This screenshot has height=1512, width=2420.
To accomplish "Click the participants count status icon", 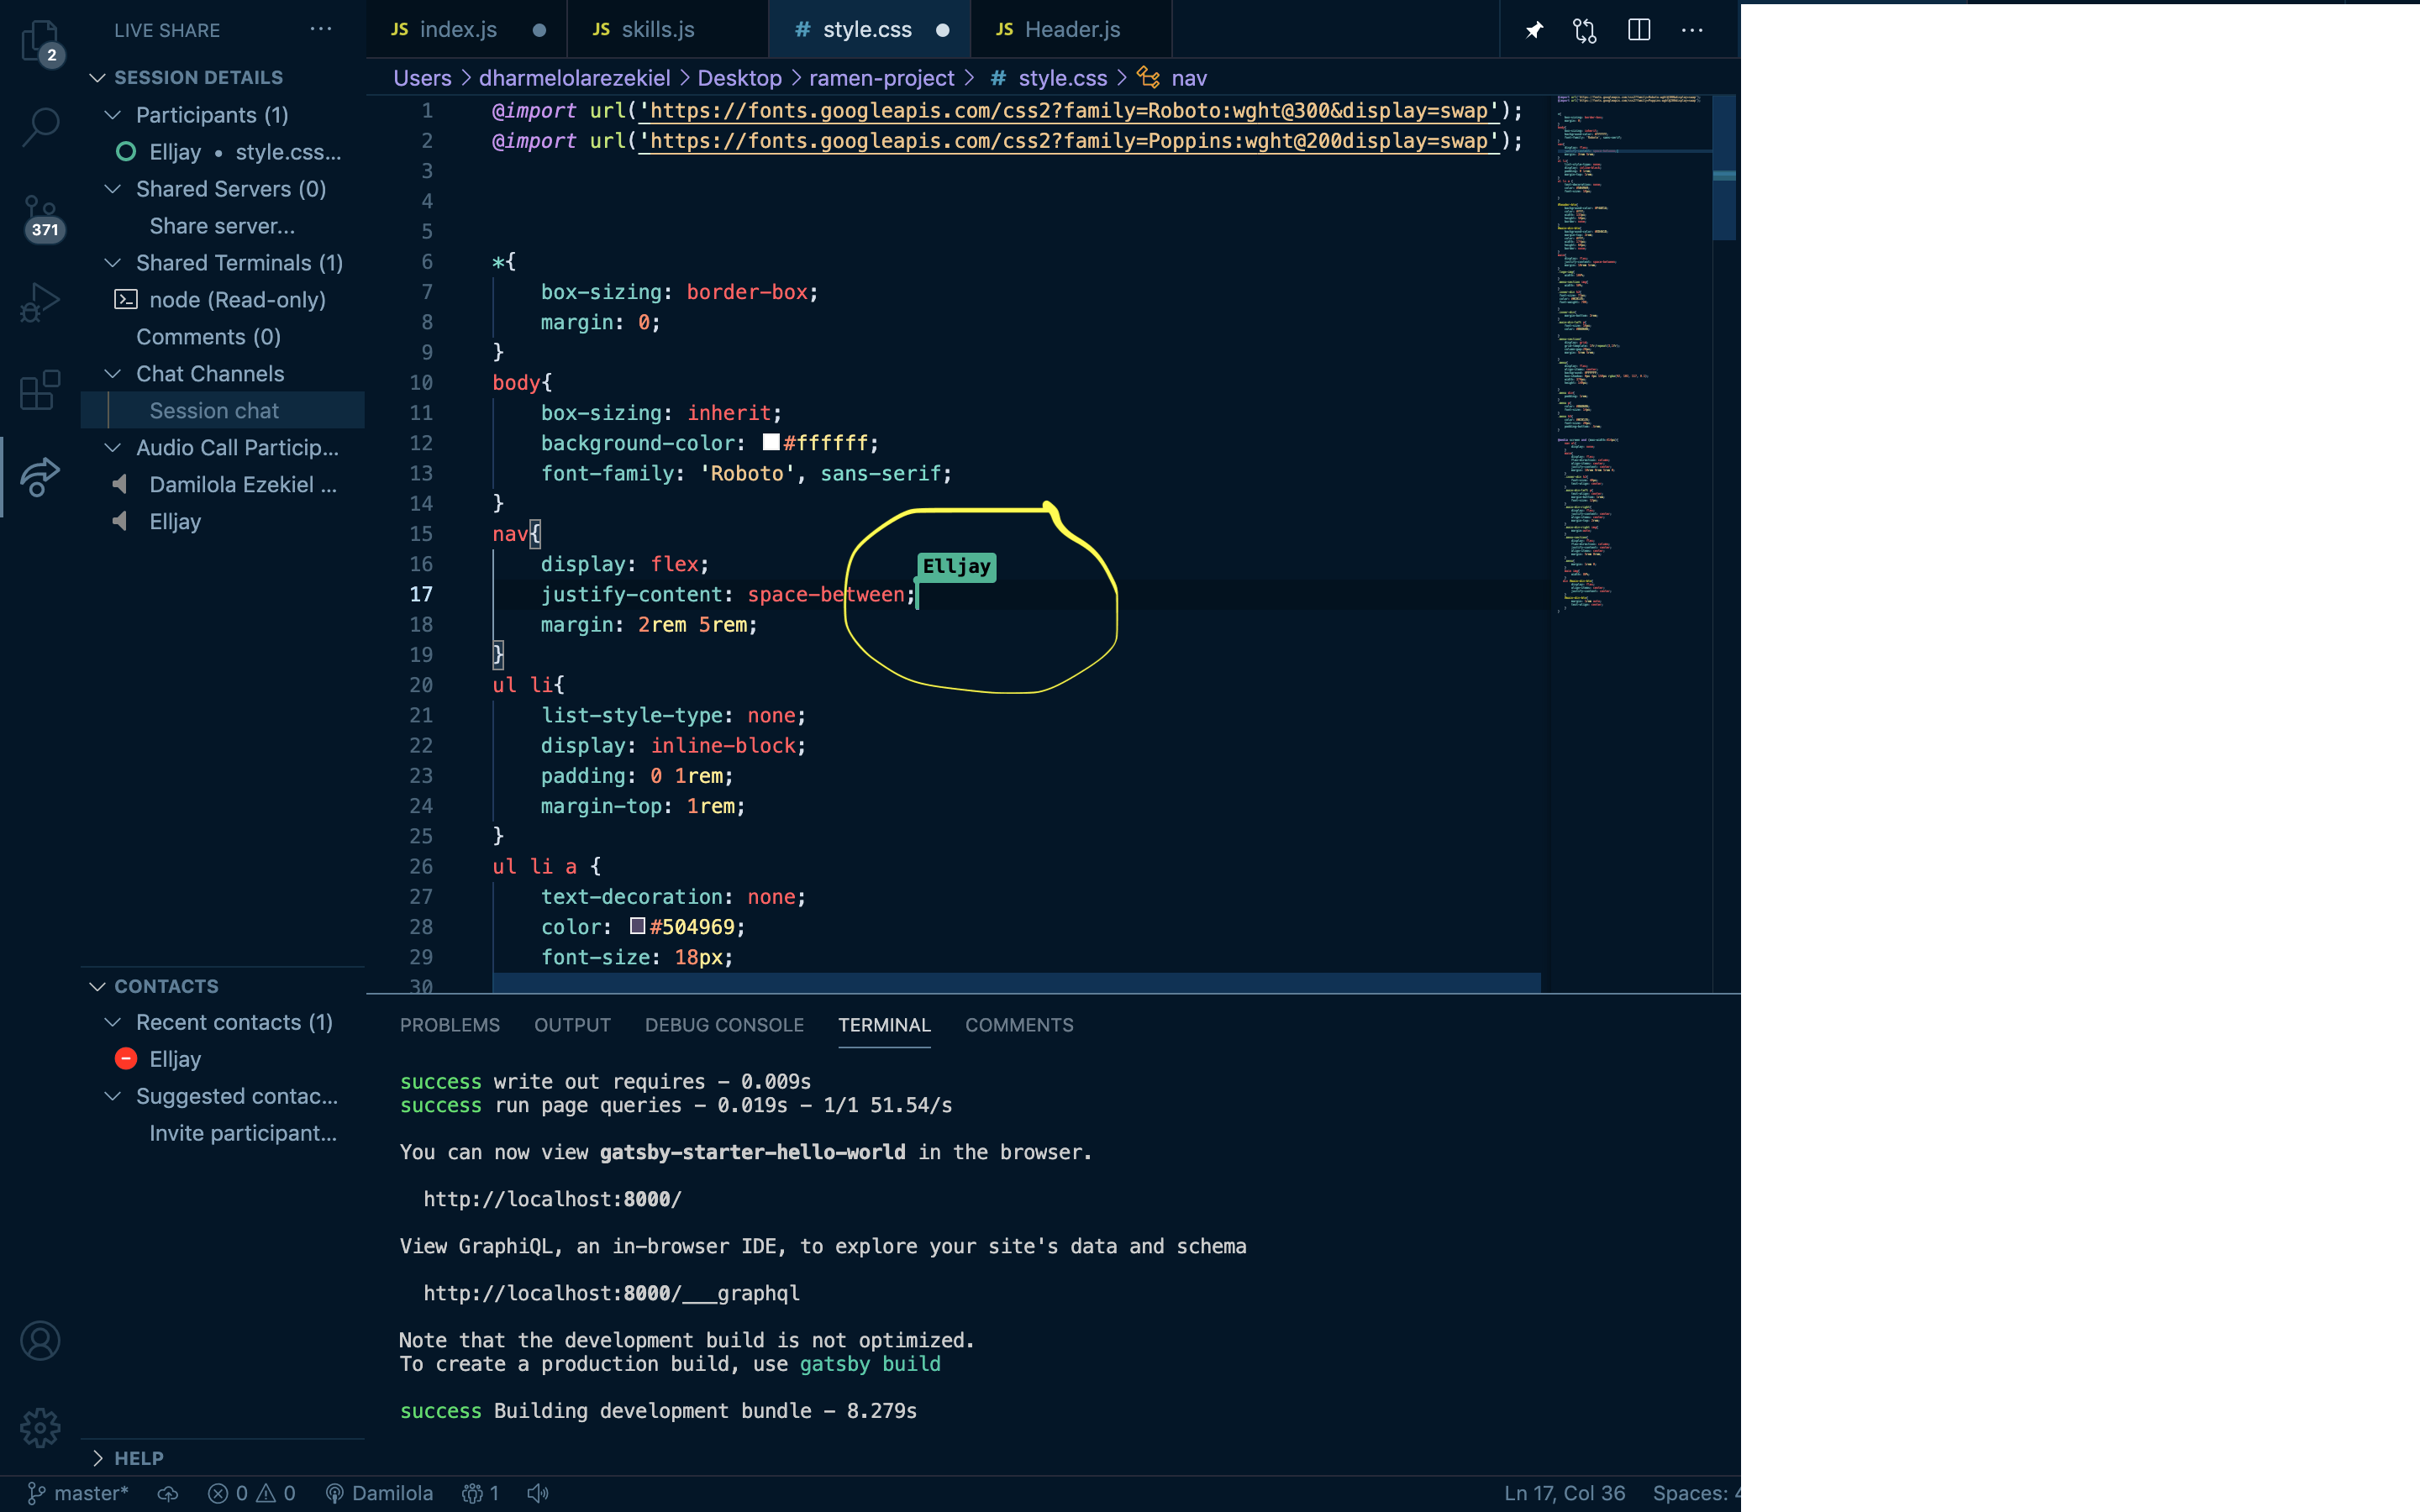I will click(481, 1493).
